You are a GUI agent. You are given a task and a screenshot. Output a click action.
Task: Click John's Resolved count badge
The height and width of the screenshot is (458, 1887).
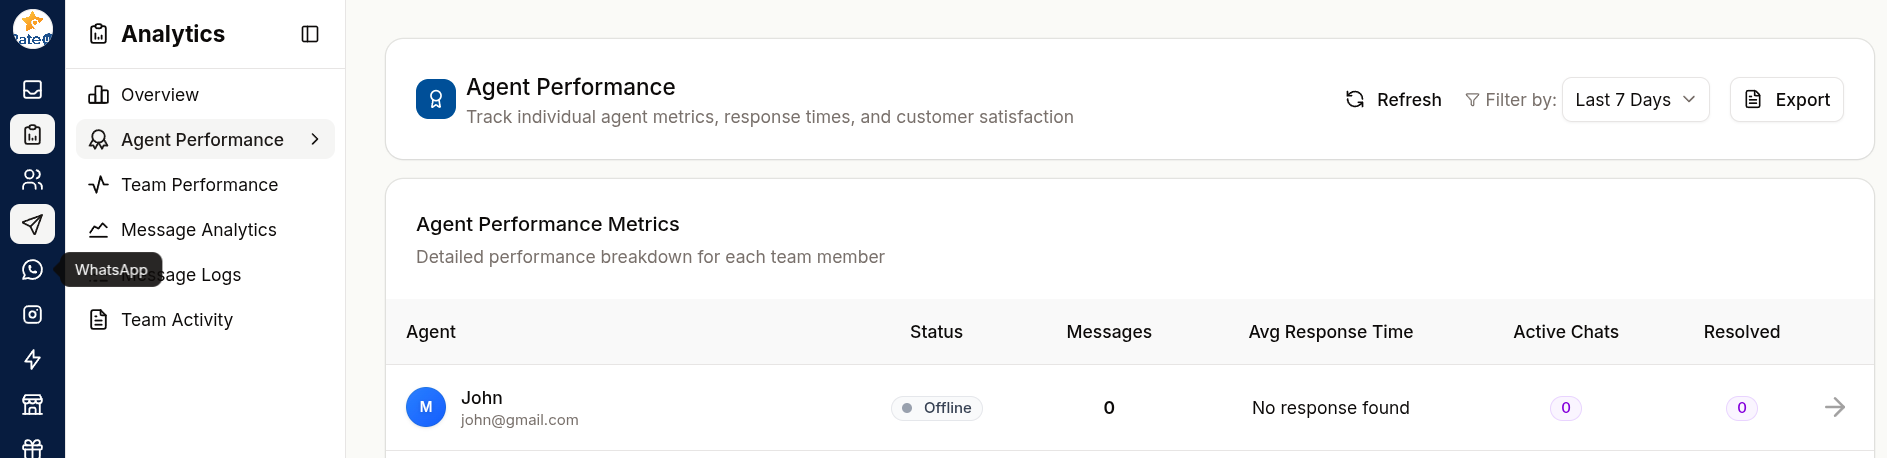click(1742, 408)
